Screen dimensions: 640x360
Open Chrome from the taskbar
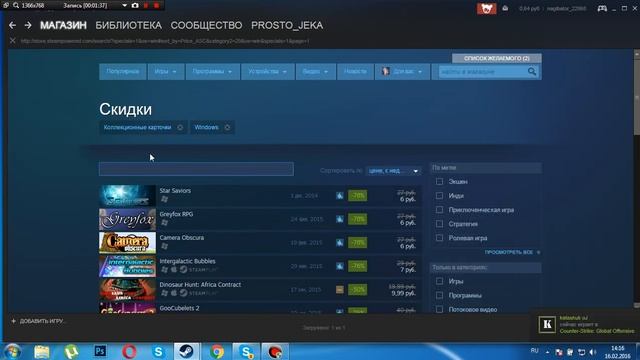217,351
